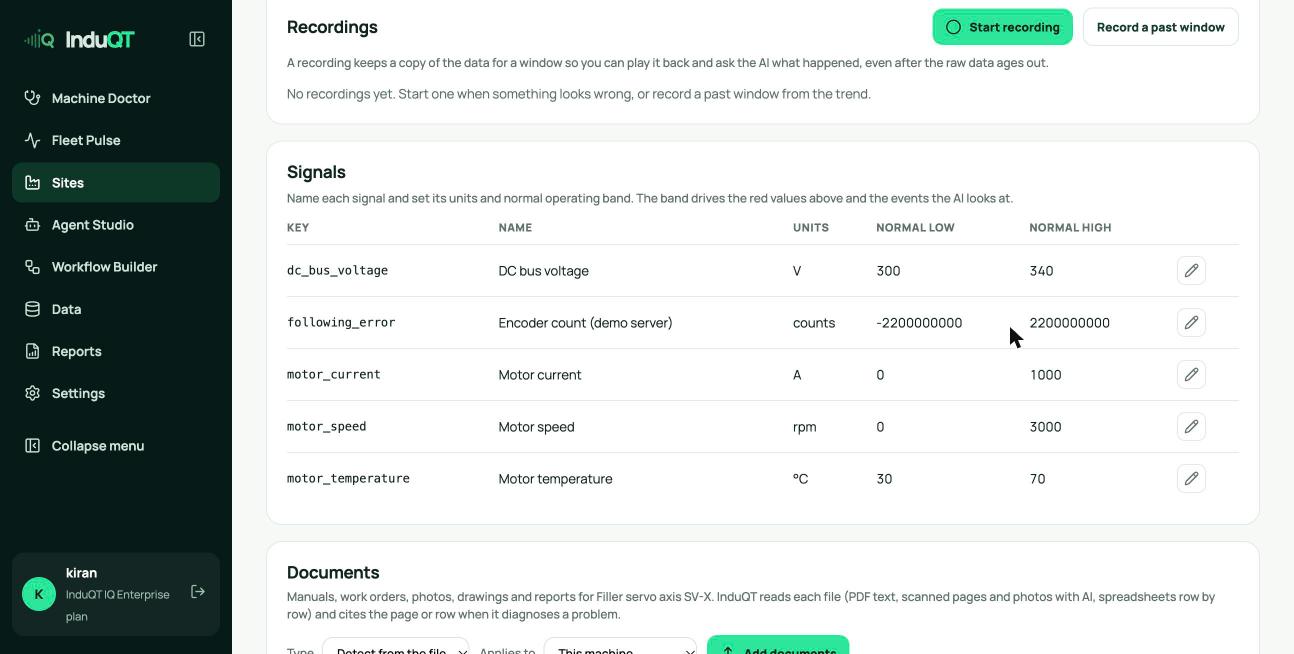
Task: Click the Collapse menu panel icon
Action: point(32,445)
